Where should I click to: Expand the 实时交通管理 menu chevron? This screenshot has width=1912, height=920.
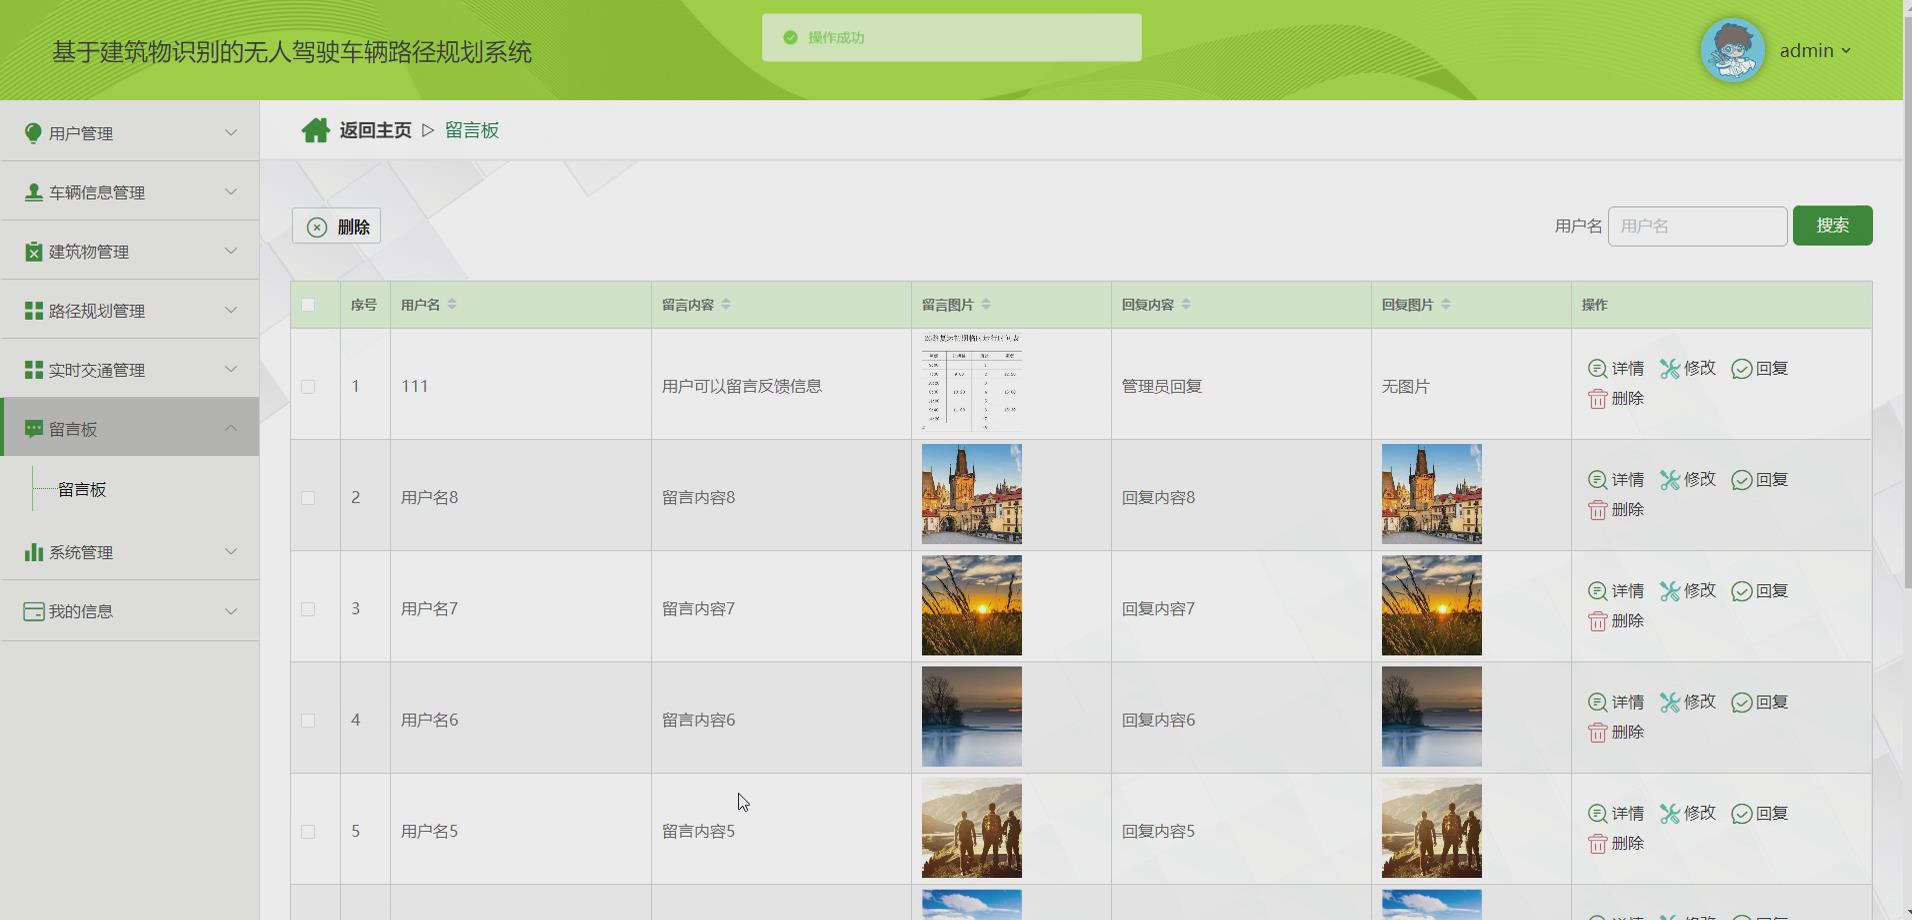tap(231, 369)
